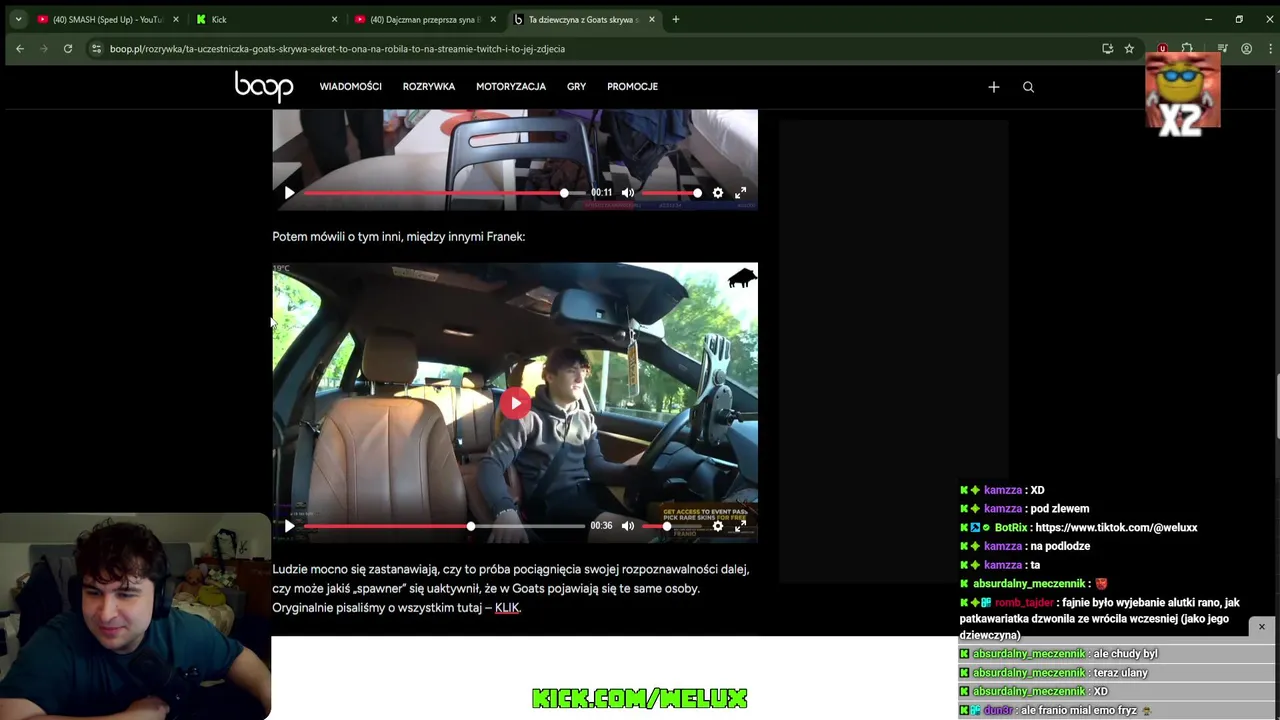The width and height of the screenshot is (1280, 720).
Task: Open the MOTORYZACJA menu section
Action: (x=511, y=87)
